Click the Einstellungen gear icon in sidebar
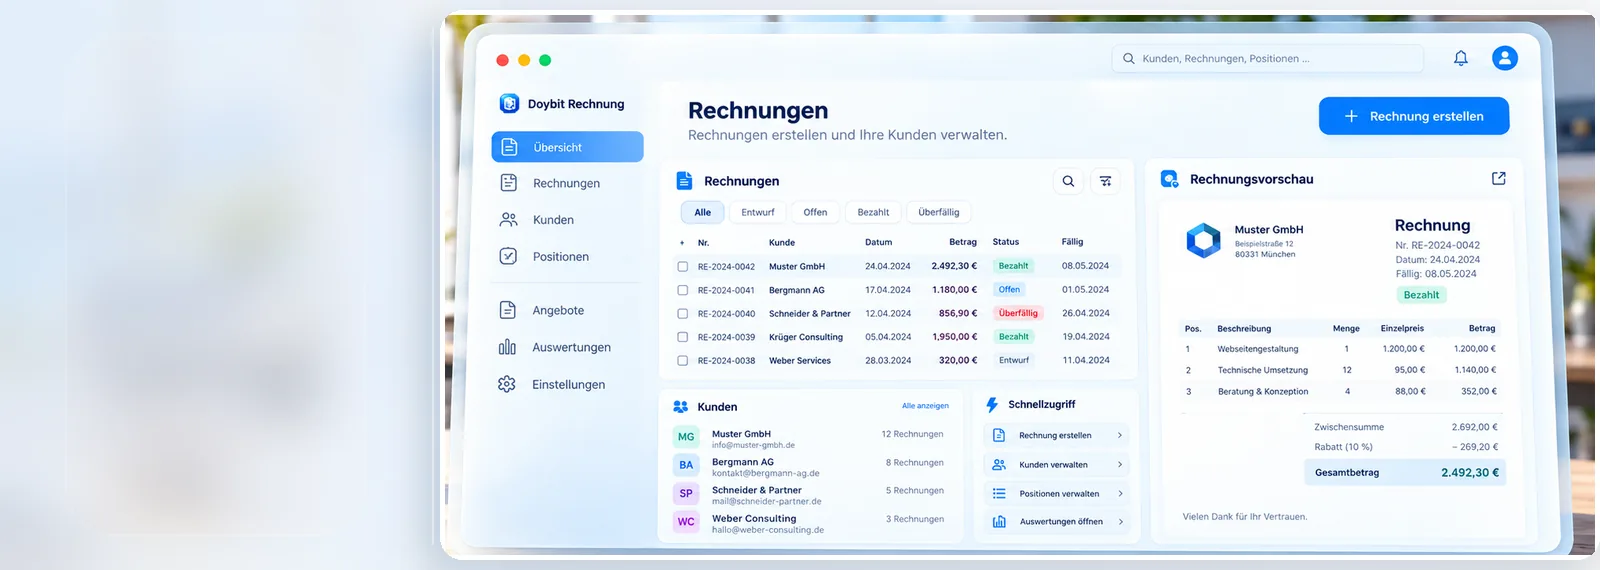The width and height of the screenshot is (1600, 570). tap(507, 384)
